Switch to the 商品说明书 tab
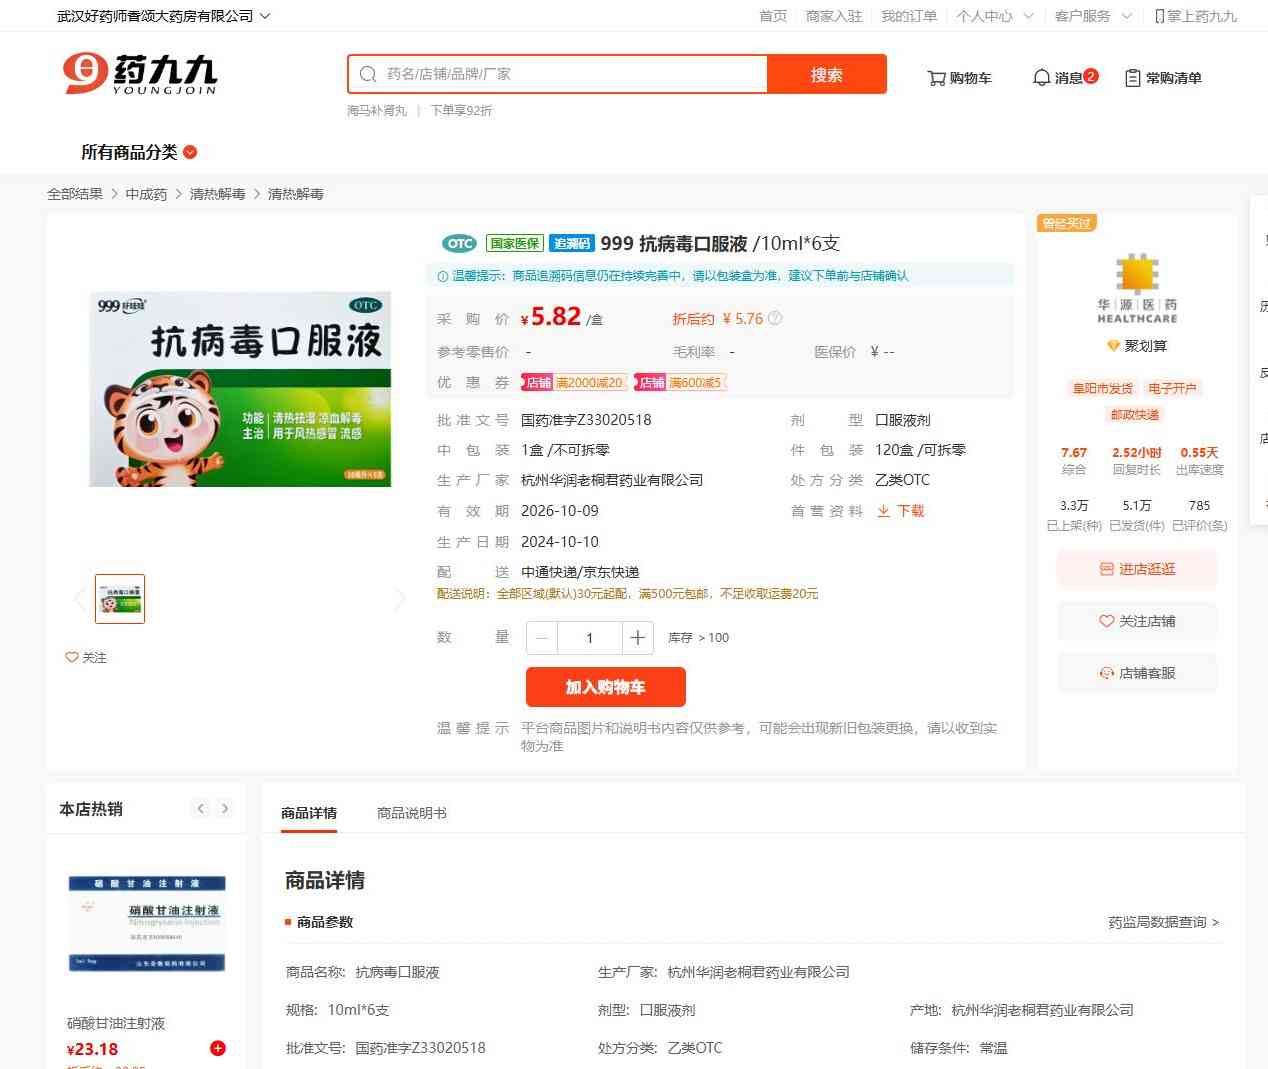 point(411,813)
